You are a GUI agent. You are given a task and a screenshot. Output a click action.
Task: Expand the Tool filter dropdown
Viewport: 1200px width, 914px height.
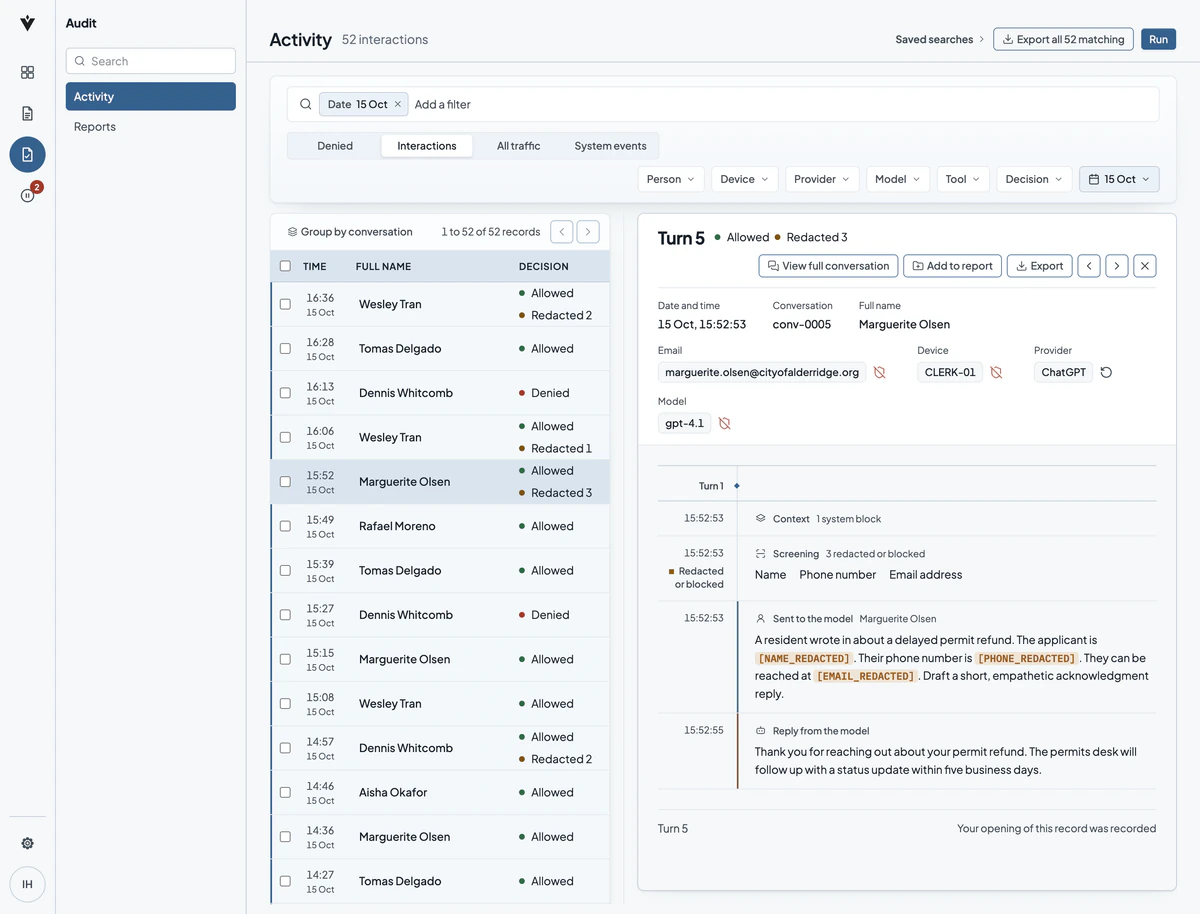point(963,179)
